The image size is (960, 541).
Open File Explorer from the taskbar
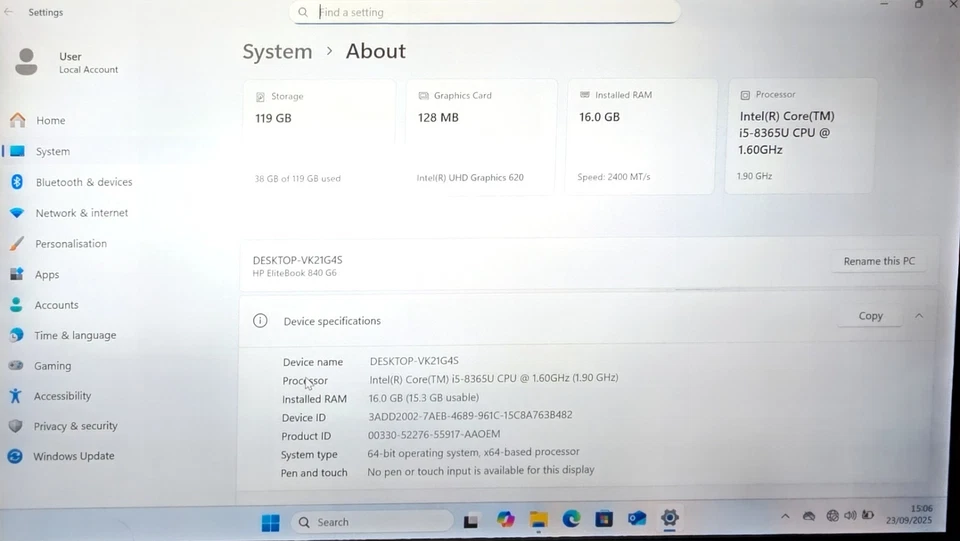click(539, 520)
